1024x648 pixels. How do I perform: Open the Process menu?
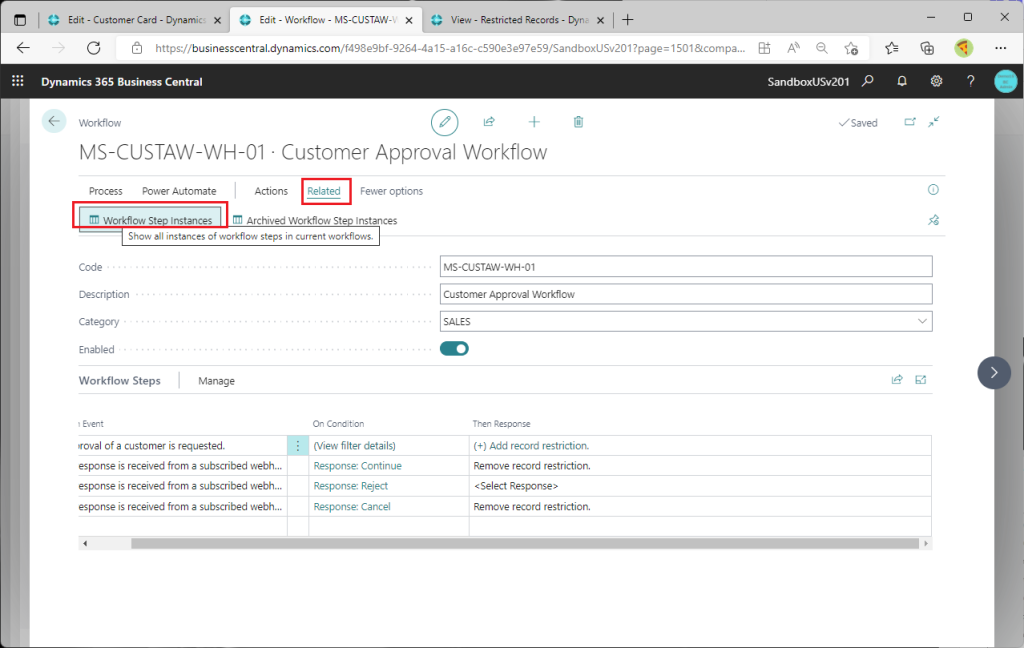click(105, 191)
